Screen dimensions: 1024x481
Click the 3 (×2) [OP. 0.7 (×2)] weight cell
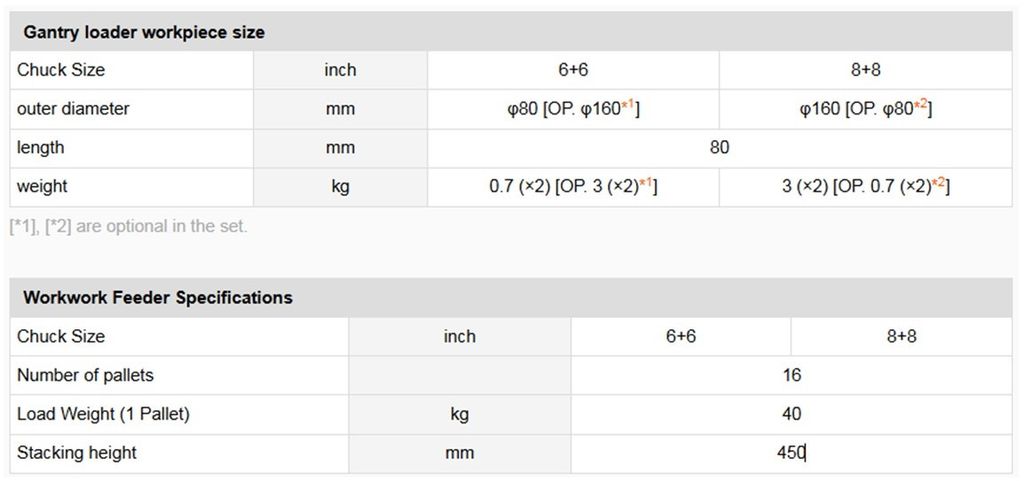tap(865, 187)
